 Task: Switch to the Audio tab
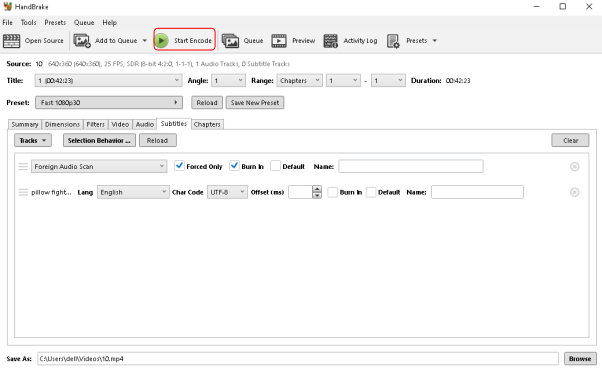point(145,124)
